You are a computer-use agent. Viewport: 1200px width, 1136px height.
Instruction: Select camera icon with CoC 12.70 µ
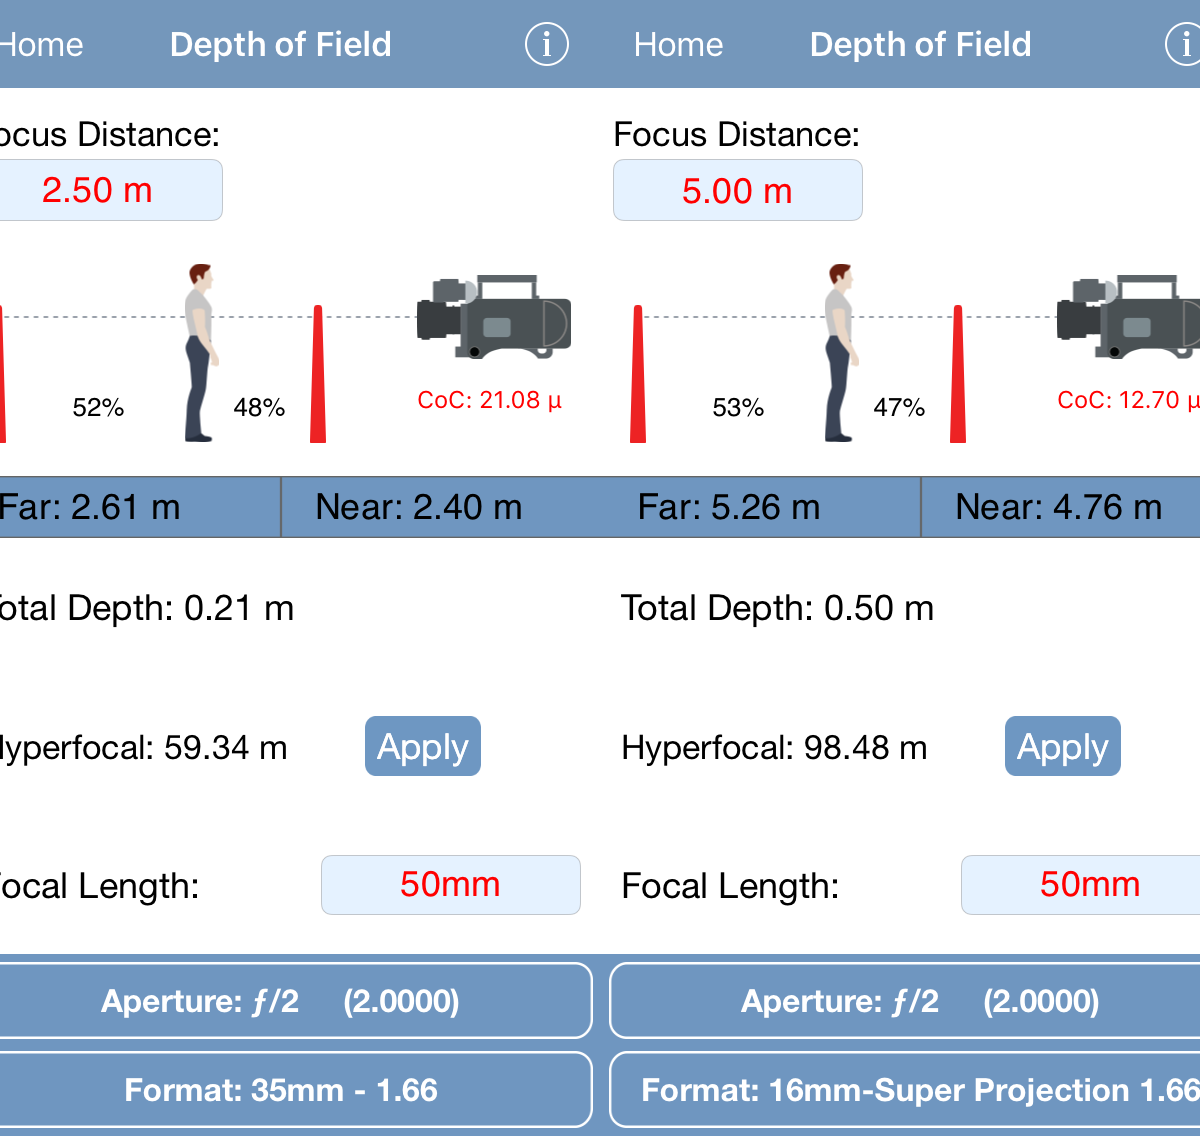[1129, 316]
